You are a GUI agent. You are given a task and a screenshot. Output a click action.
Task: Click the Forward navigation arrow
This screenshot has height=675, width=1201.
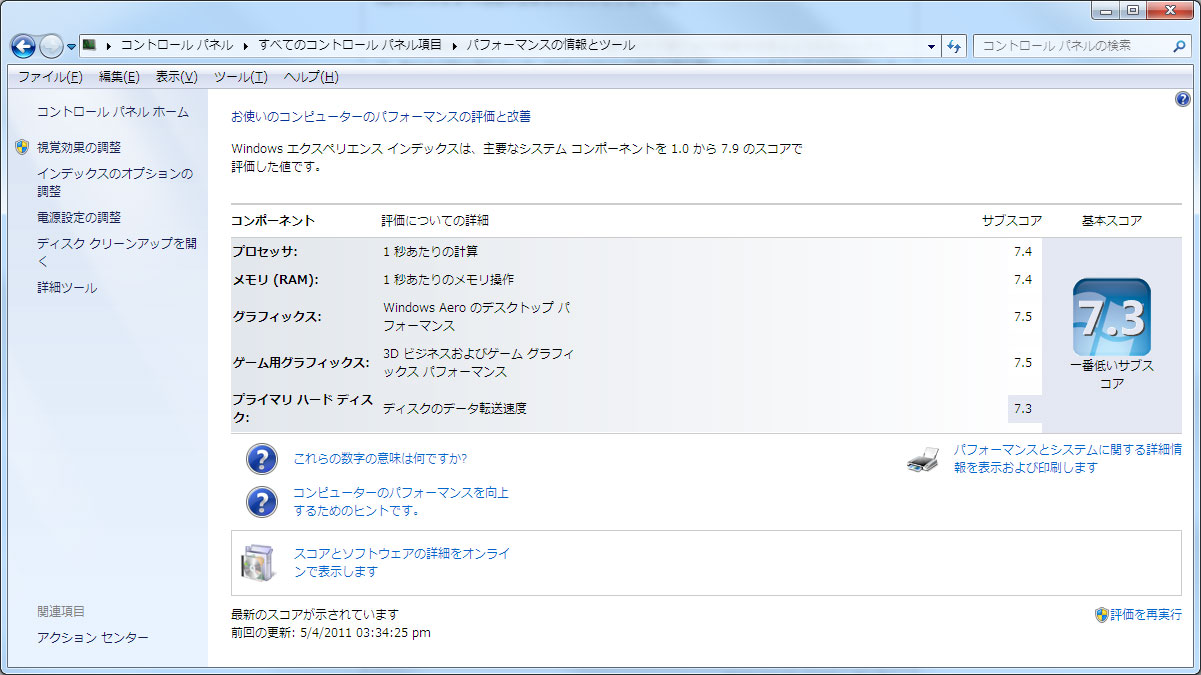pyautogui.click(x=51, y=46)
